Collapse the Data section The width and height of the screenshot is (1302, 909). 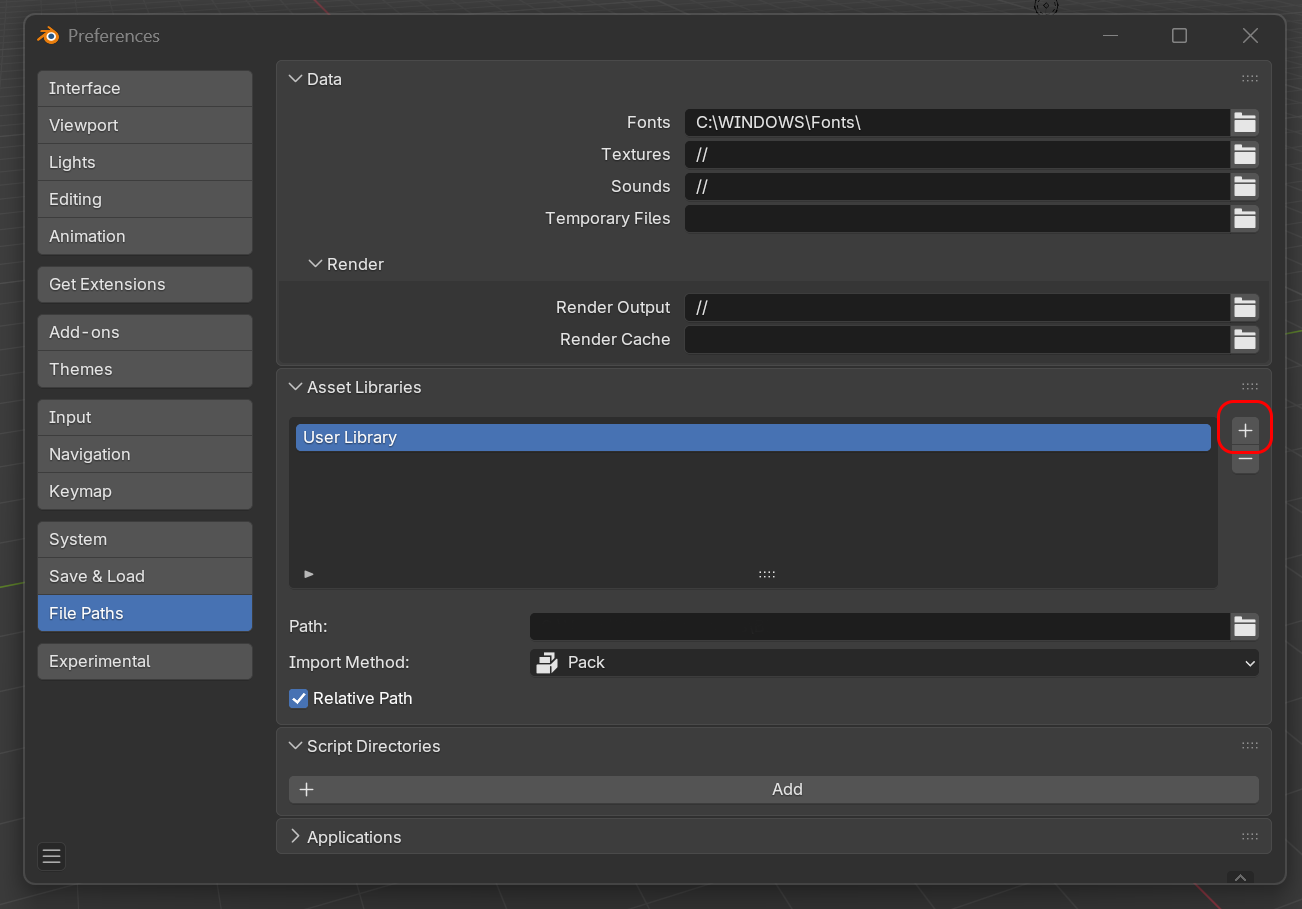click(296, 78)
